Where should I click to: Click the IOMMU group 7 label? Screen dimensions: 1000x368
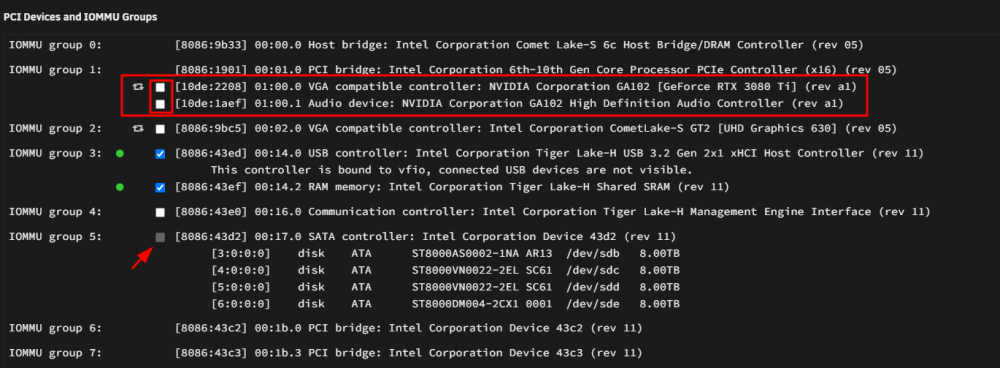coord(55,353)
